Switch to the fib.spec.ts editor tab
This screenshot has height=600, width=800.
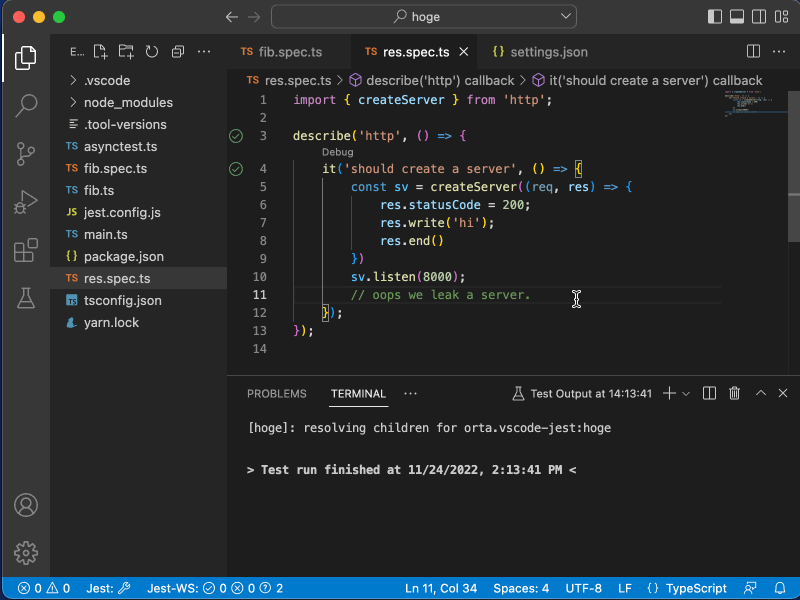(292, 51)
